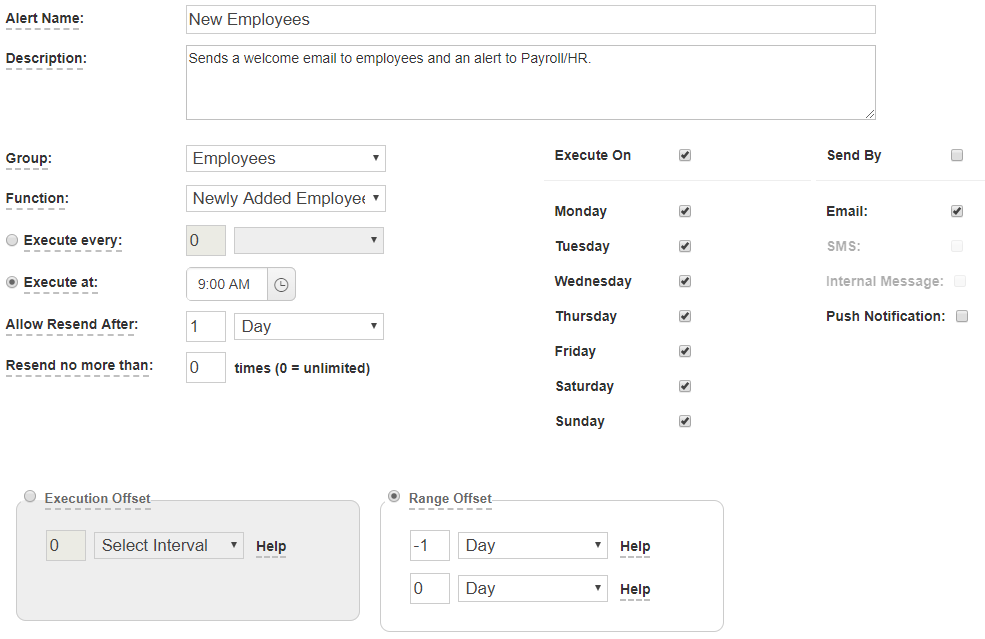Open the time picker clock icon
Screen dimensions: 985x639
[x=281, y=284]
